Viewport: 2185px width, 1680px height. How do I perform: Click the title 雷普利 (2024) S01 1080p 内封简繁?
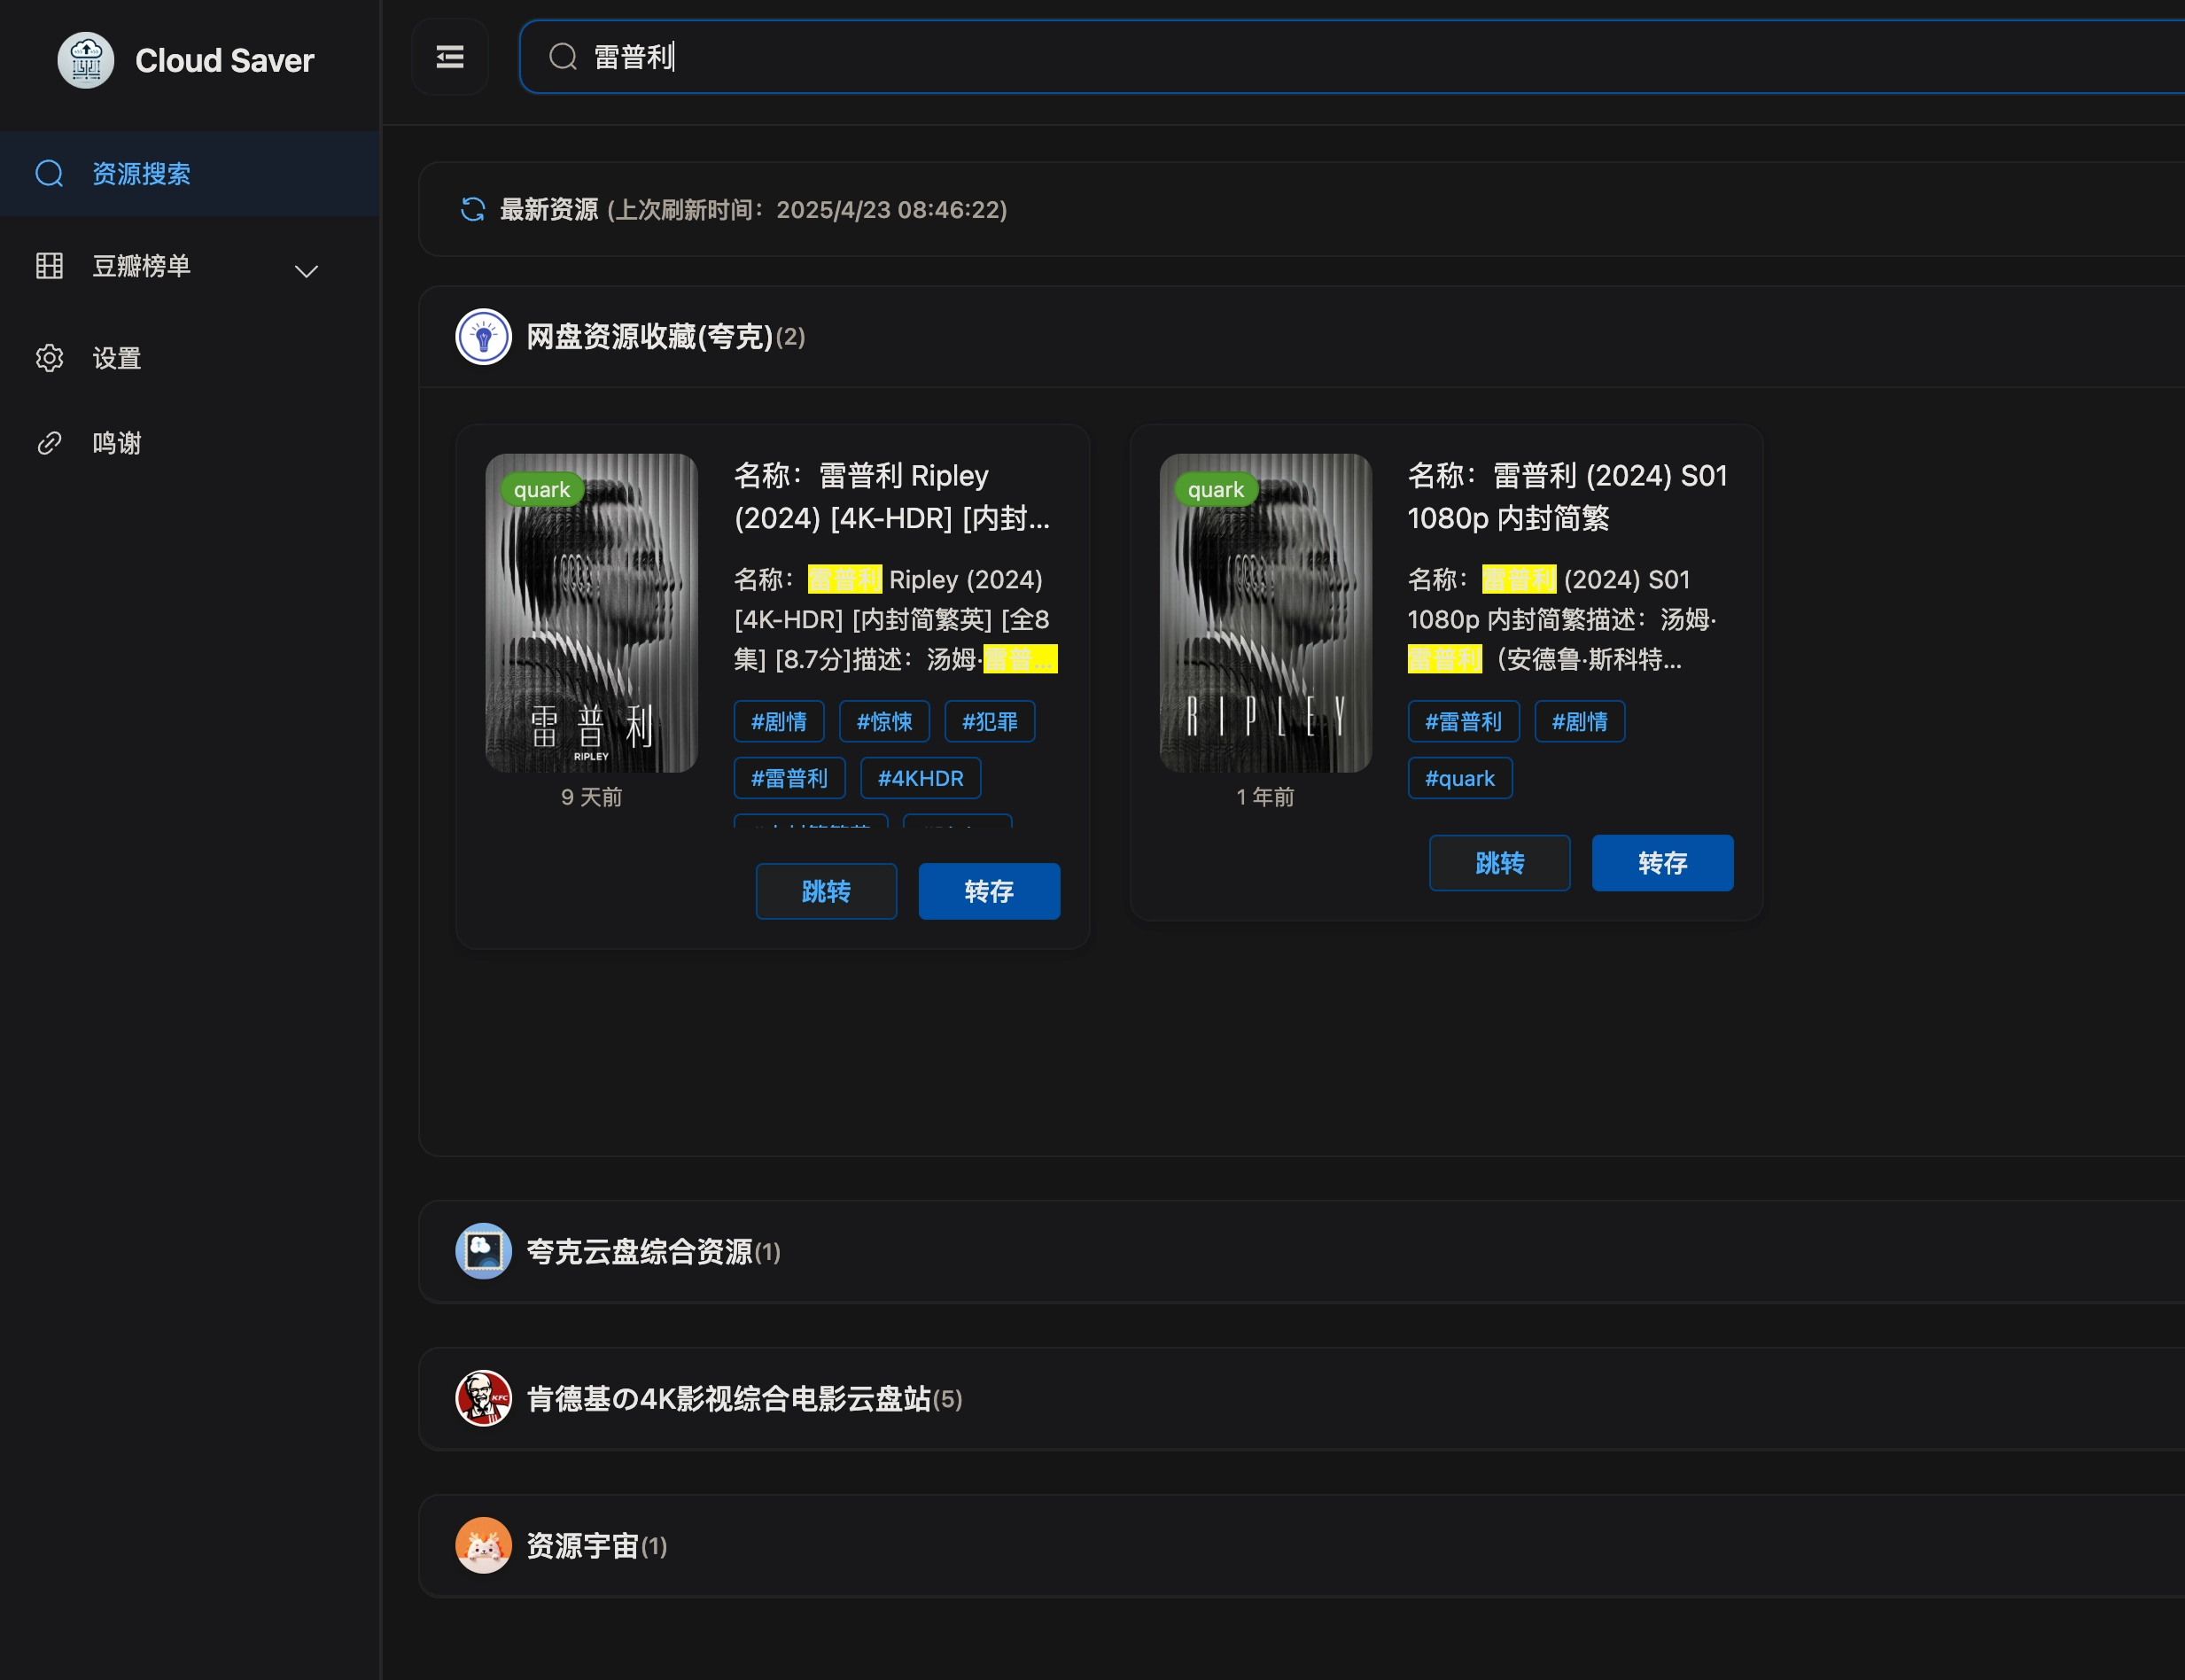tap(1567, 497)
